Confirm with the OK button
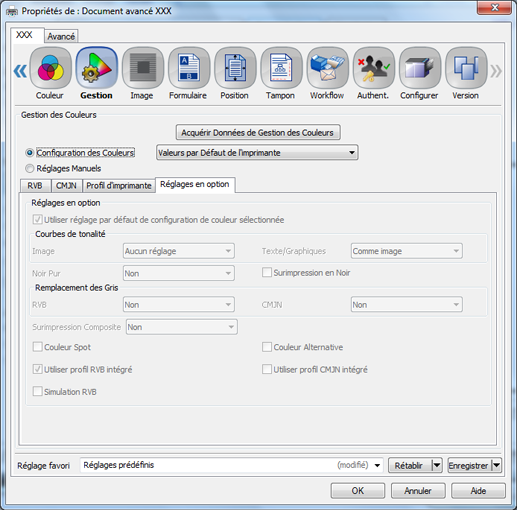Image resolution: width=517 pixels, height=510 pixels. click(358, 491)
